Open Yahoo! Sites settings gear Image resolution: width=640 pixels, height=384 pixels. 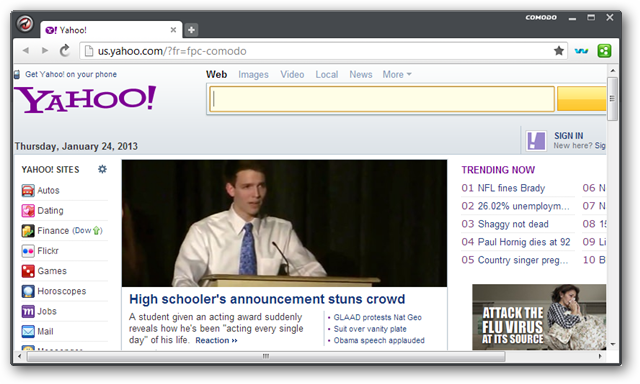[x=102, y=169]
